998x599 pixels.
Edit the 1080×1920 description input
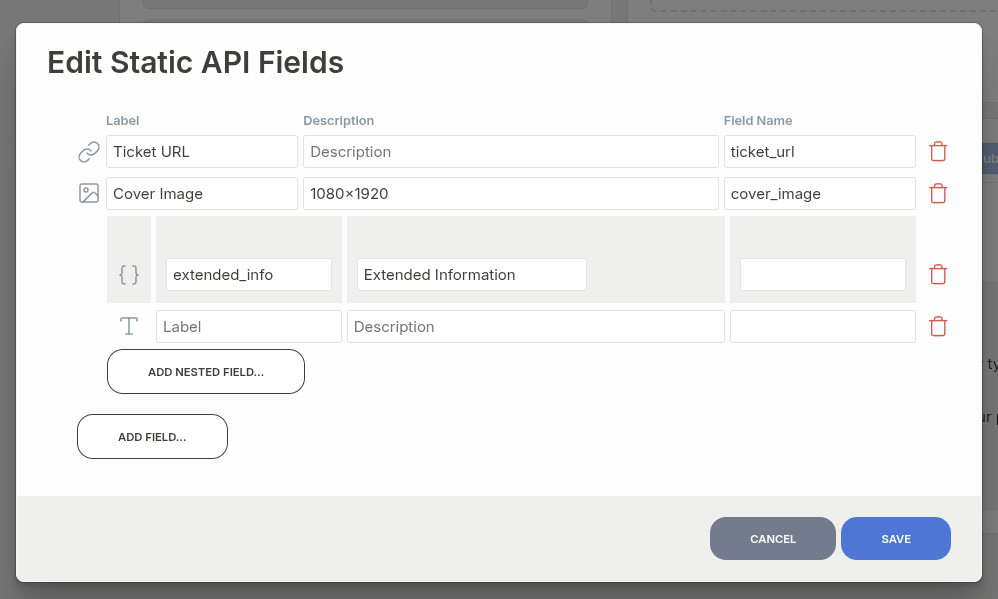(510, 194)
